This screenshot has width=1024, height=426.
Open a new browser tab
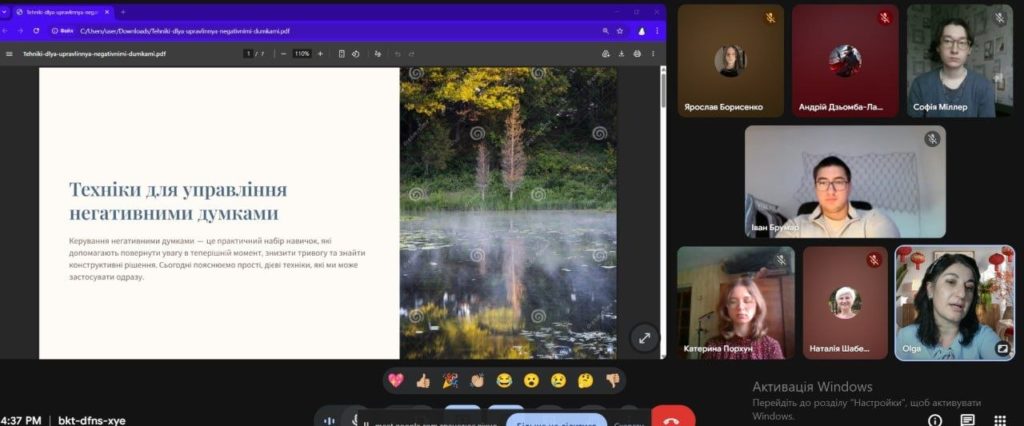123,12
